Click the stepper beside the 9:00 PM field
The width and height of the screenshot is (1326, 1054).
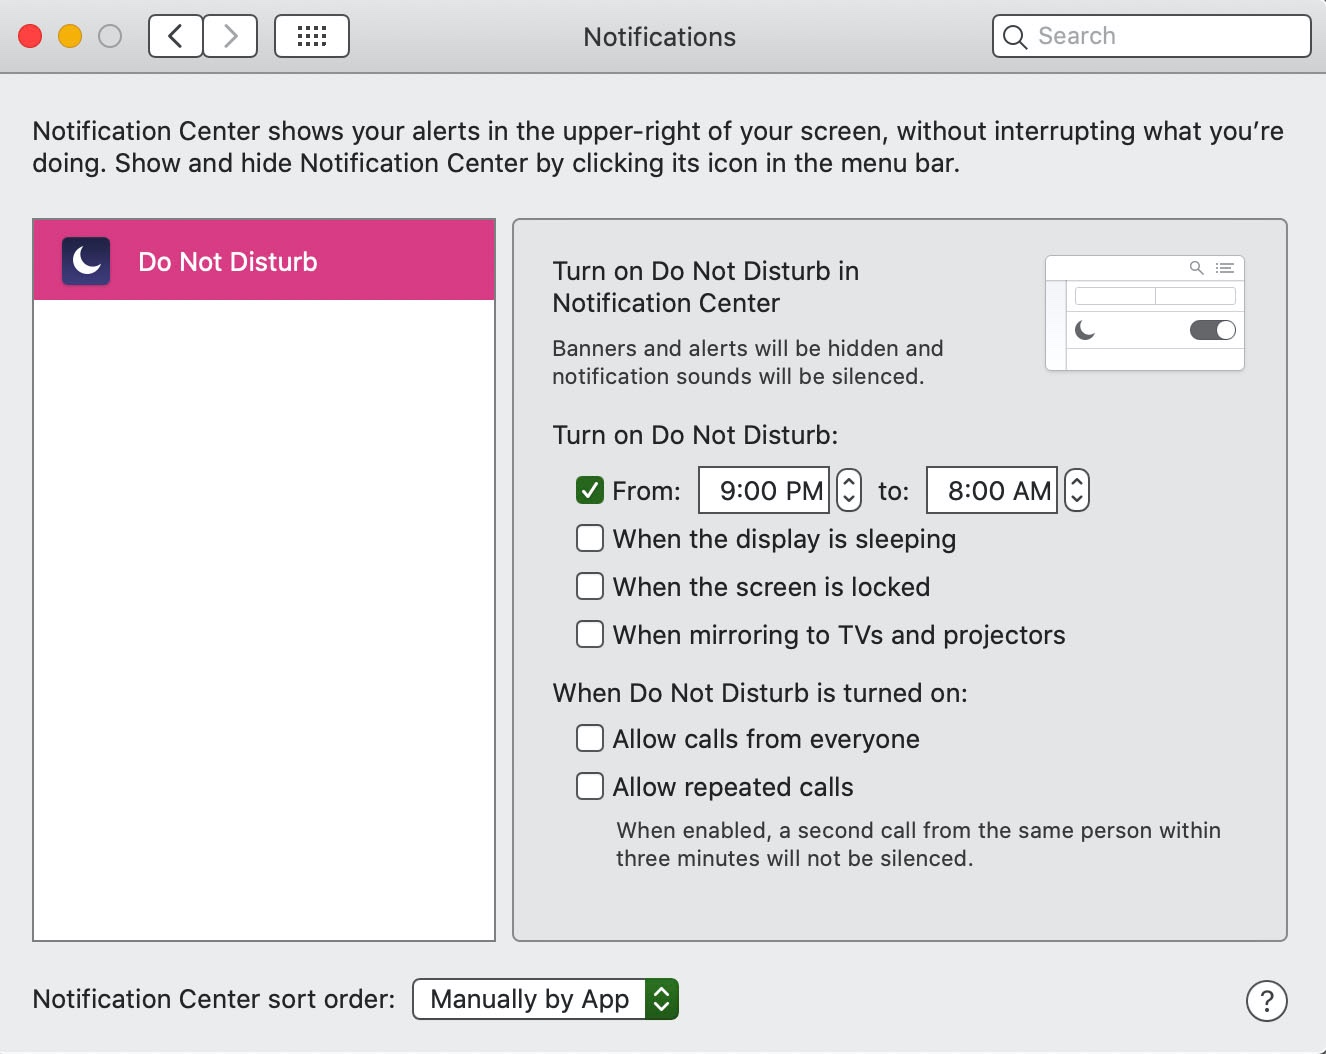click(x=849, y=490)
